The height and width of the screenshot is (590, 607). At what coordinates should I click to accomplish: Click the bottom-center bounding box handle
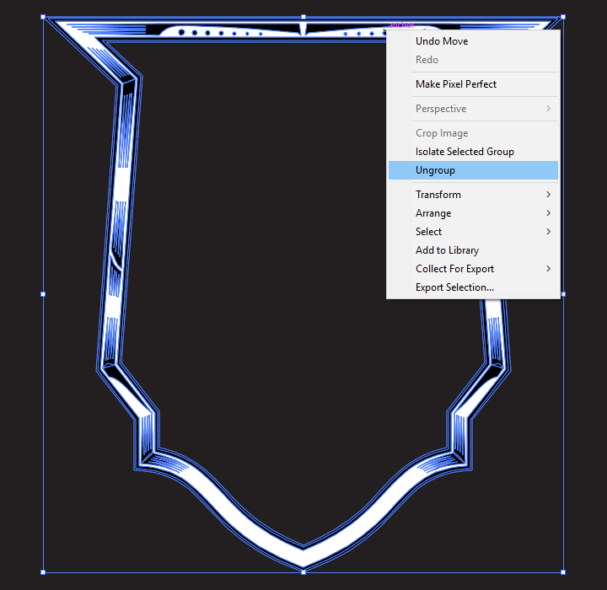[x=303, y=572]
